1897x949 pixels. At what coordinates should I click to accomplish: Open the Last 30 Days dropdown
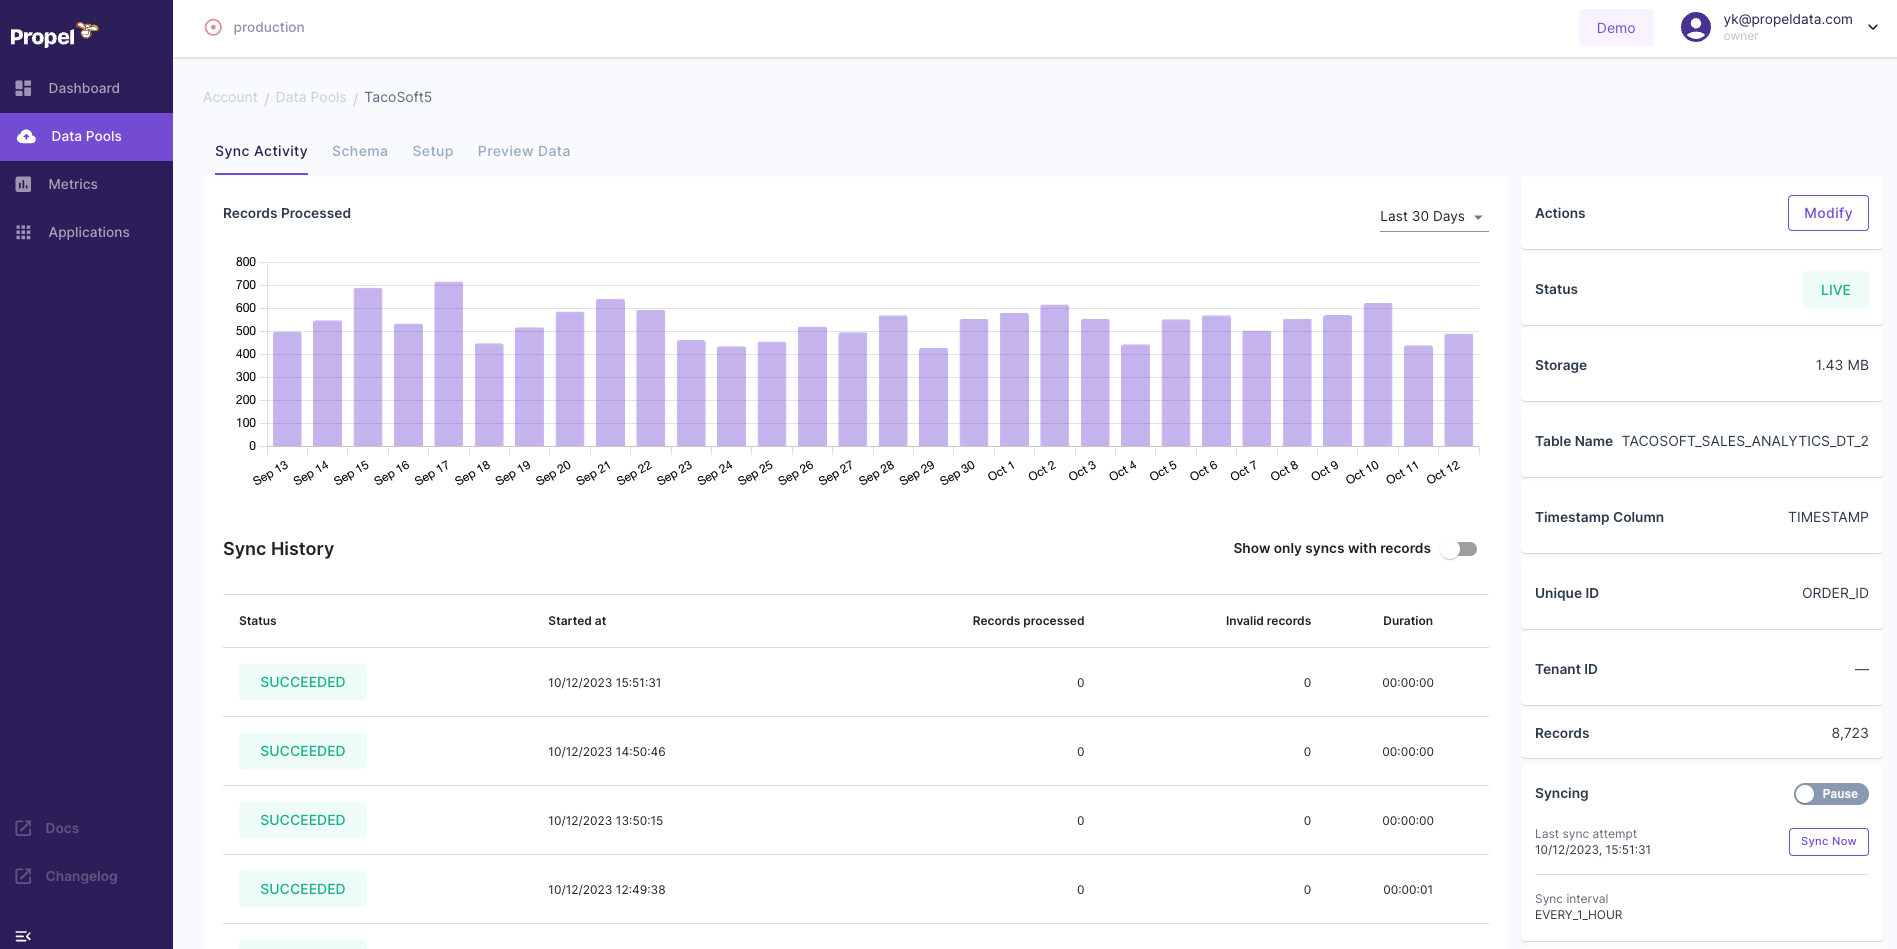pos(1432,216)
